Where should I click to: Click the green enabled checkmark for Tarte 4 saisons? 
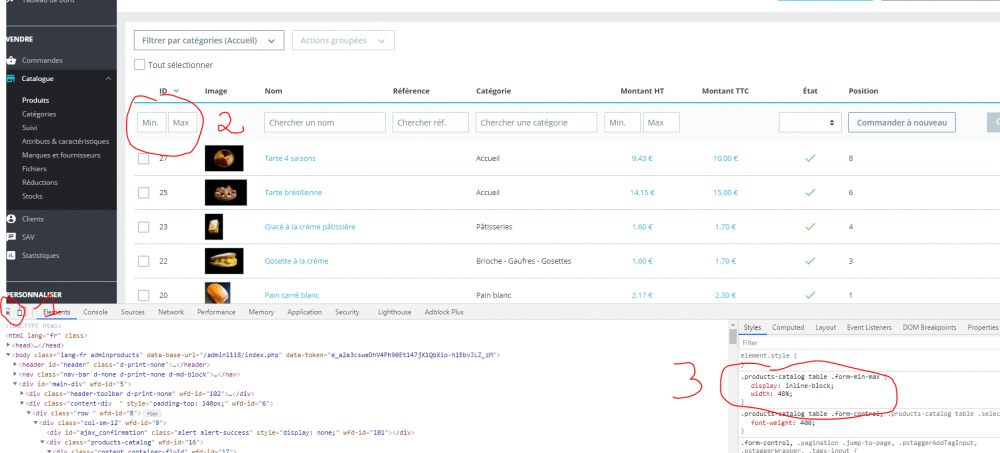[x=810, y=158]
